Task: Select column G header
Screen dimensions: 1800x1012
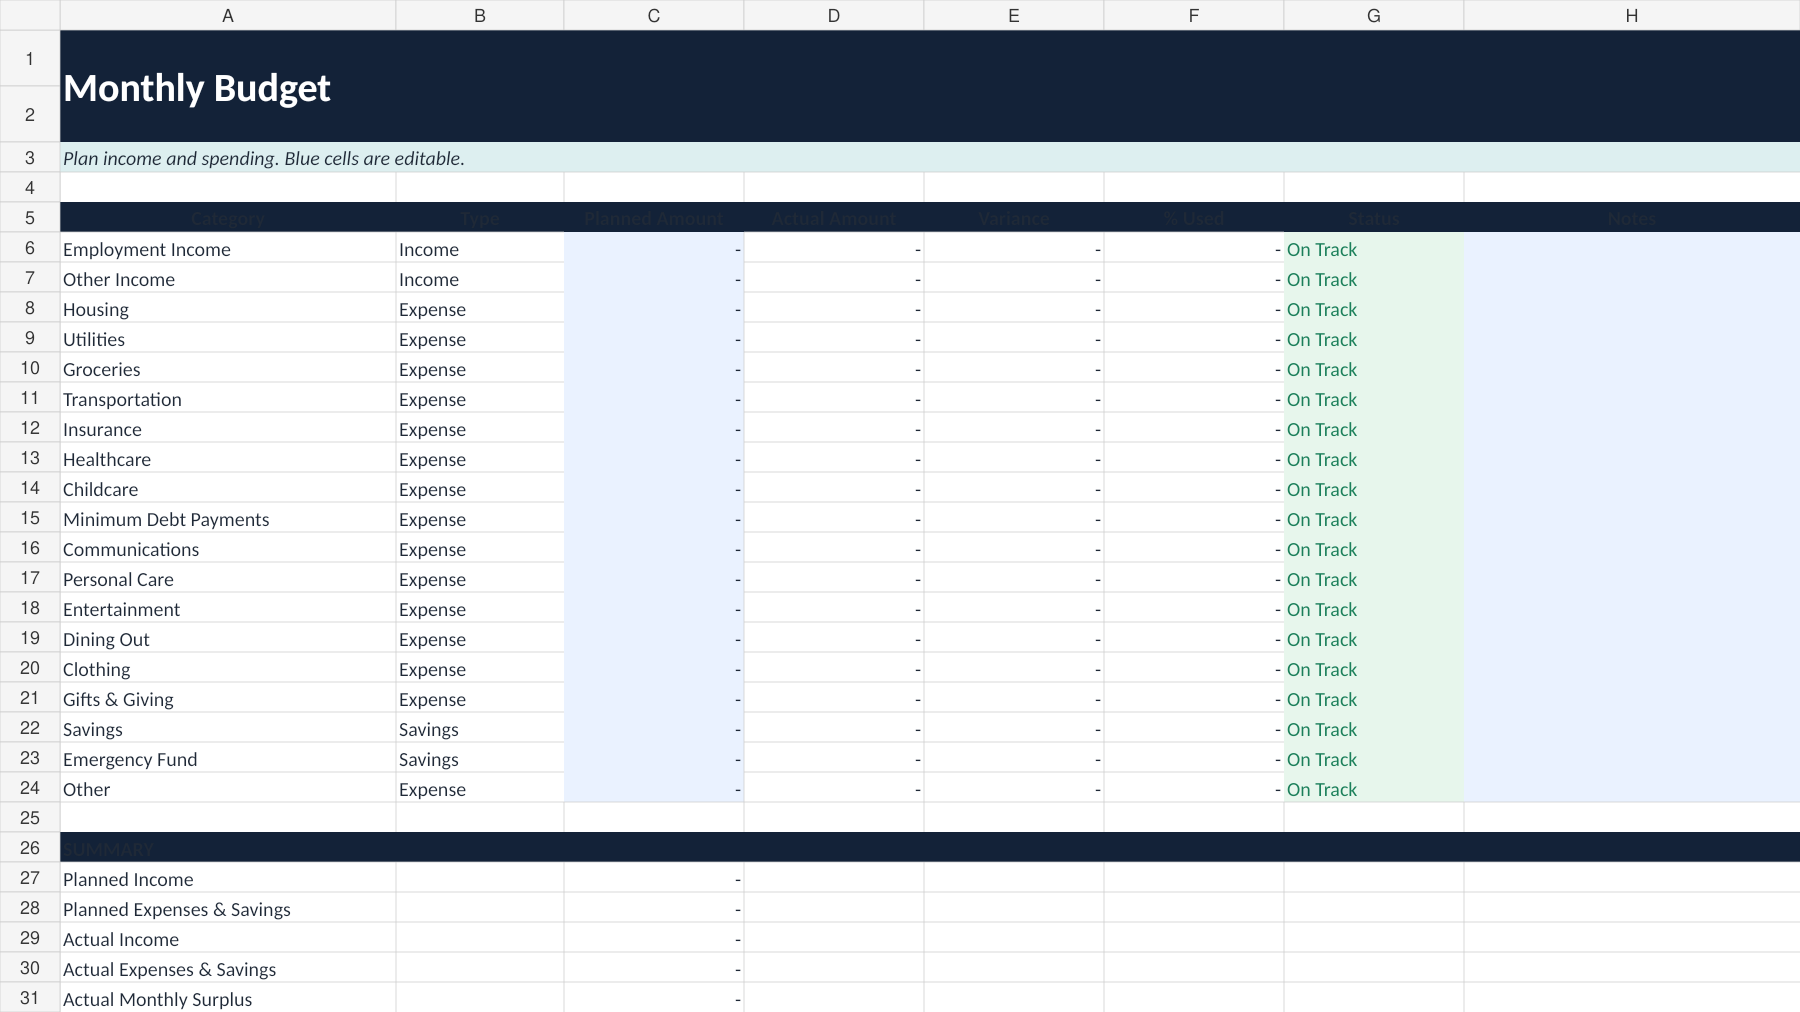Action: click(x=1374, y=15)
